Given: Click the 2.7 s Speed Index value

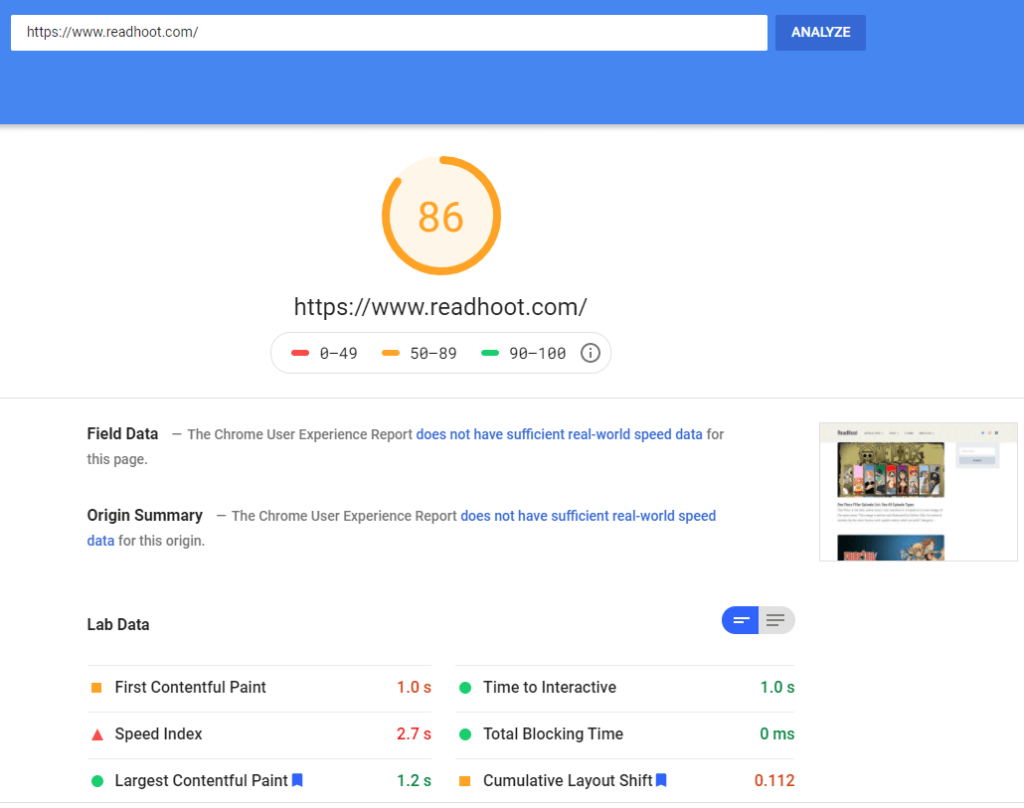Looking at the screenshot, I should [414, 734].
